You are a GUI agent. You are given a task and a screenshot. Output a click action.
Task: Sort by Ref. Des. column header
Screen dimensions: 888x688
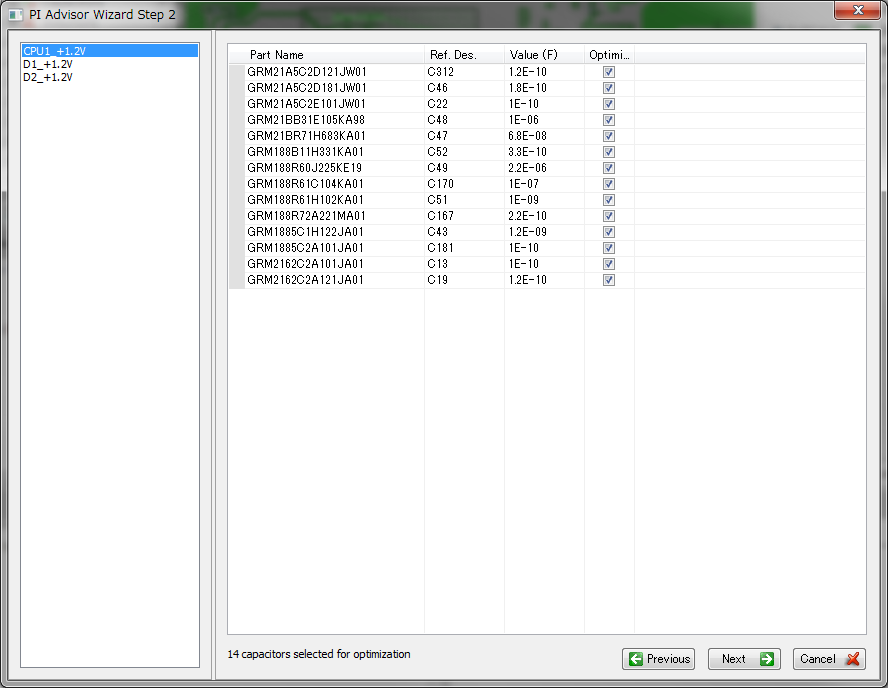pos(464,55)
